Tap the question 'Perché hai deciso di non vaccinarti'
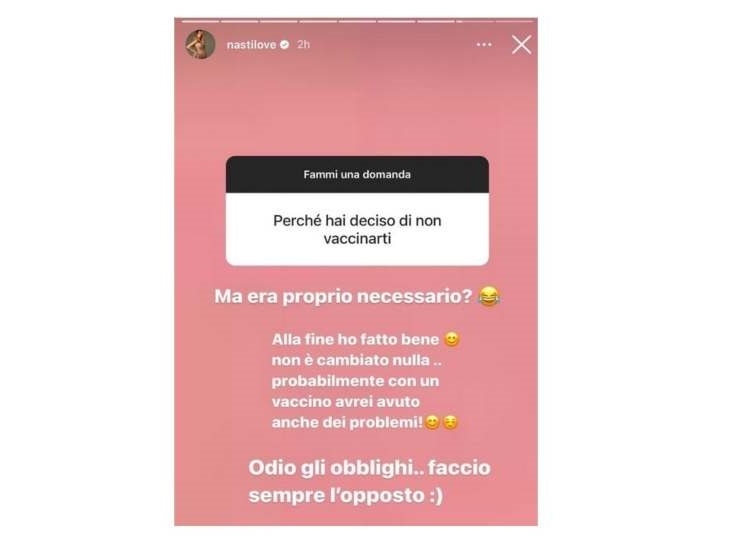The height and width of the screenshot is (550, 740). point(357,229)
